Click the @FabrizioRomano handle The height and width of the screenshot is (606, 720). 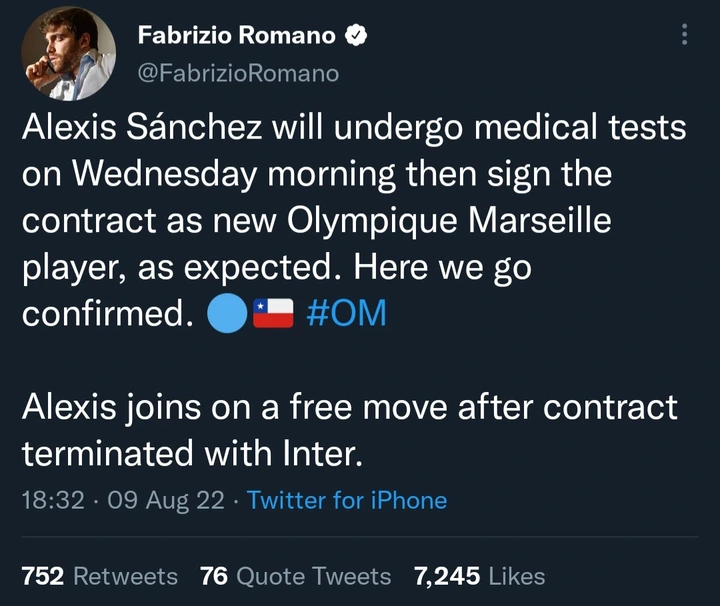click(x=238, y=73)
